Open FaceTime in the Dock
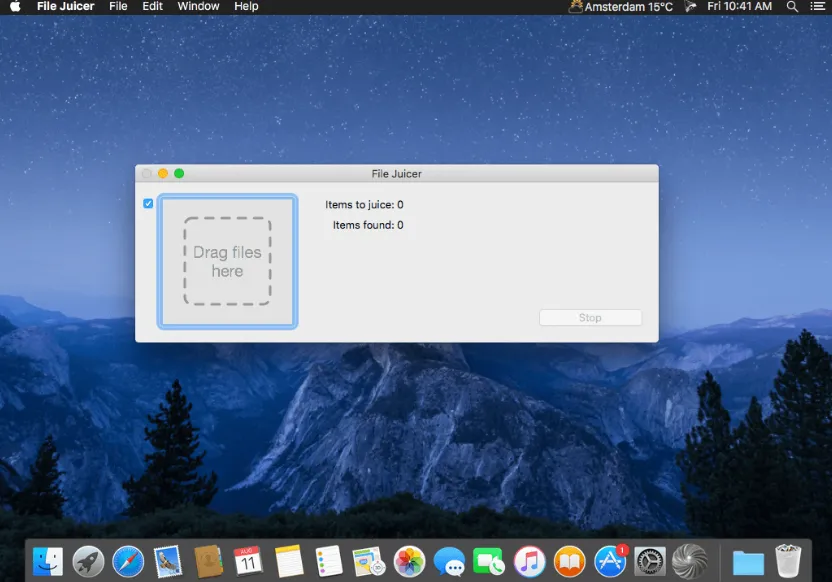This screenshot has height=582, width=832. click(489, 561)
